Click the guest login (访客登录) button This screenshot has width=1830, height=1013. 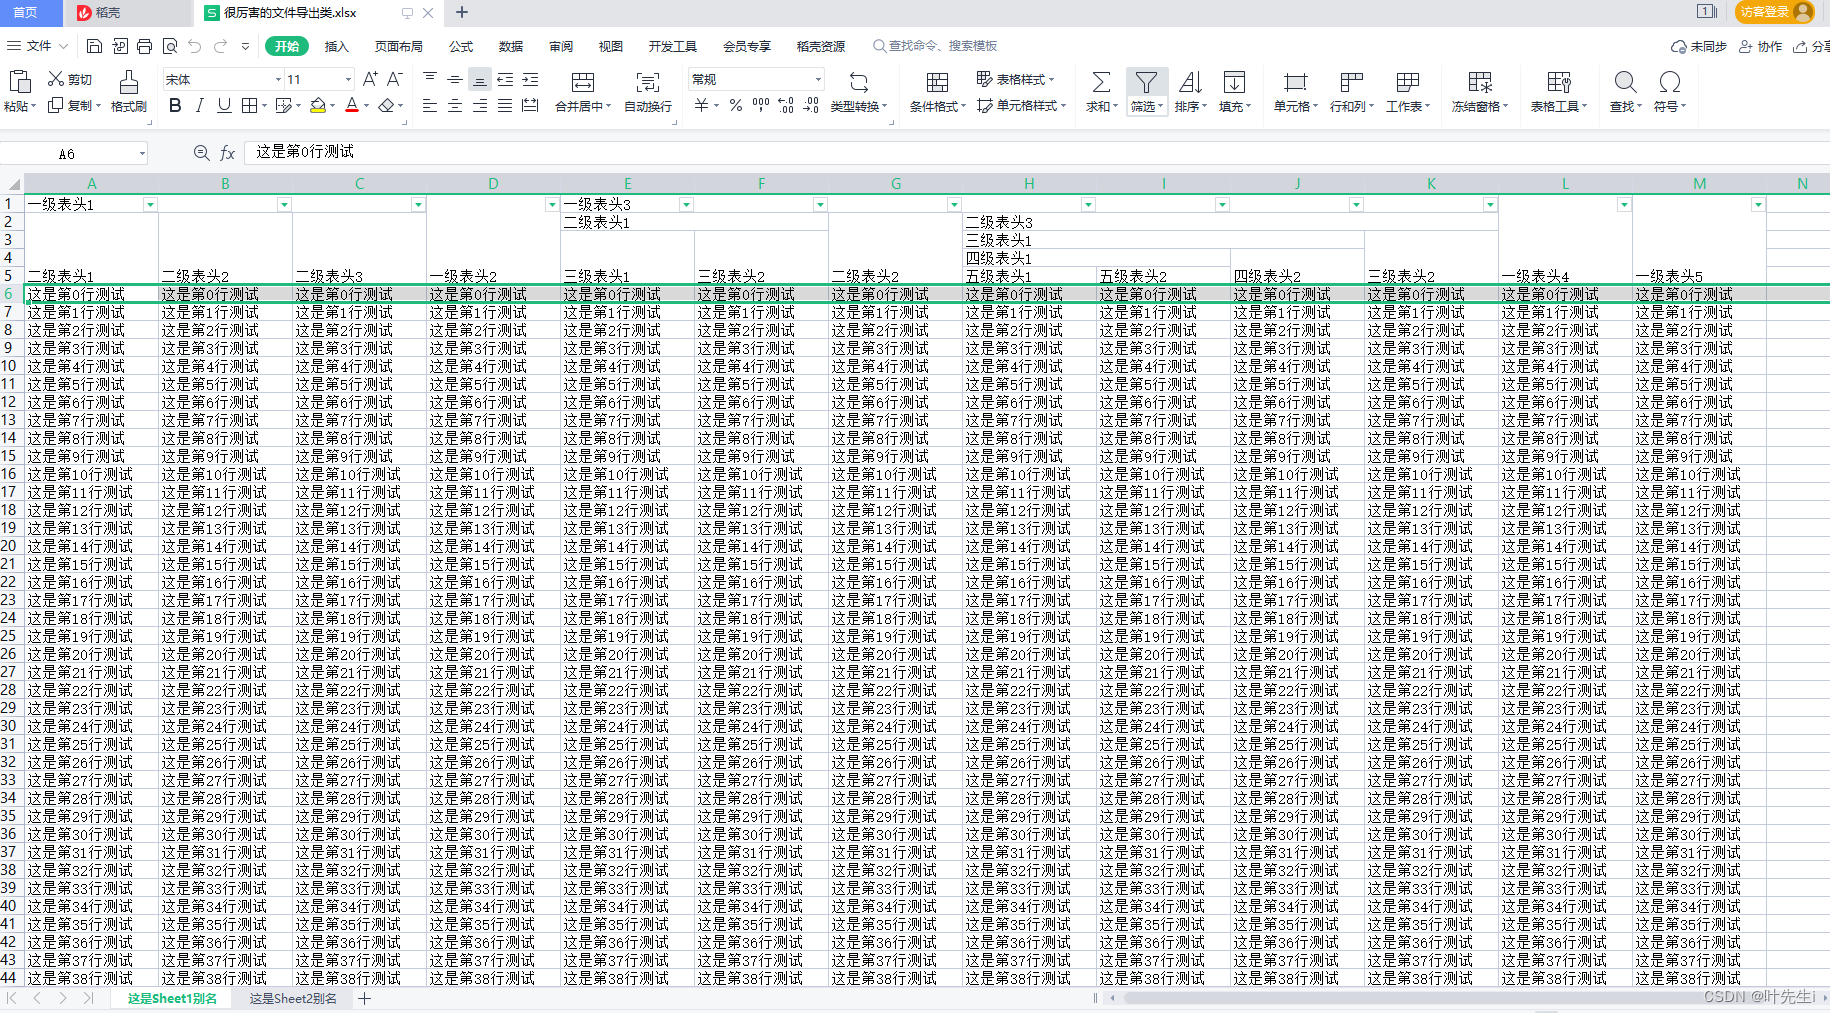click(1775, 12)
